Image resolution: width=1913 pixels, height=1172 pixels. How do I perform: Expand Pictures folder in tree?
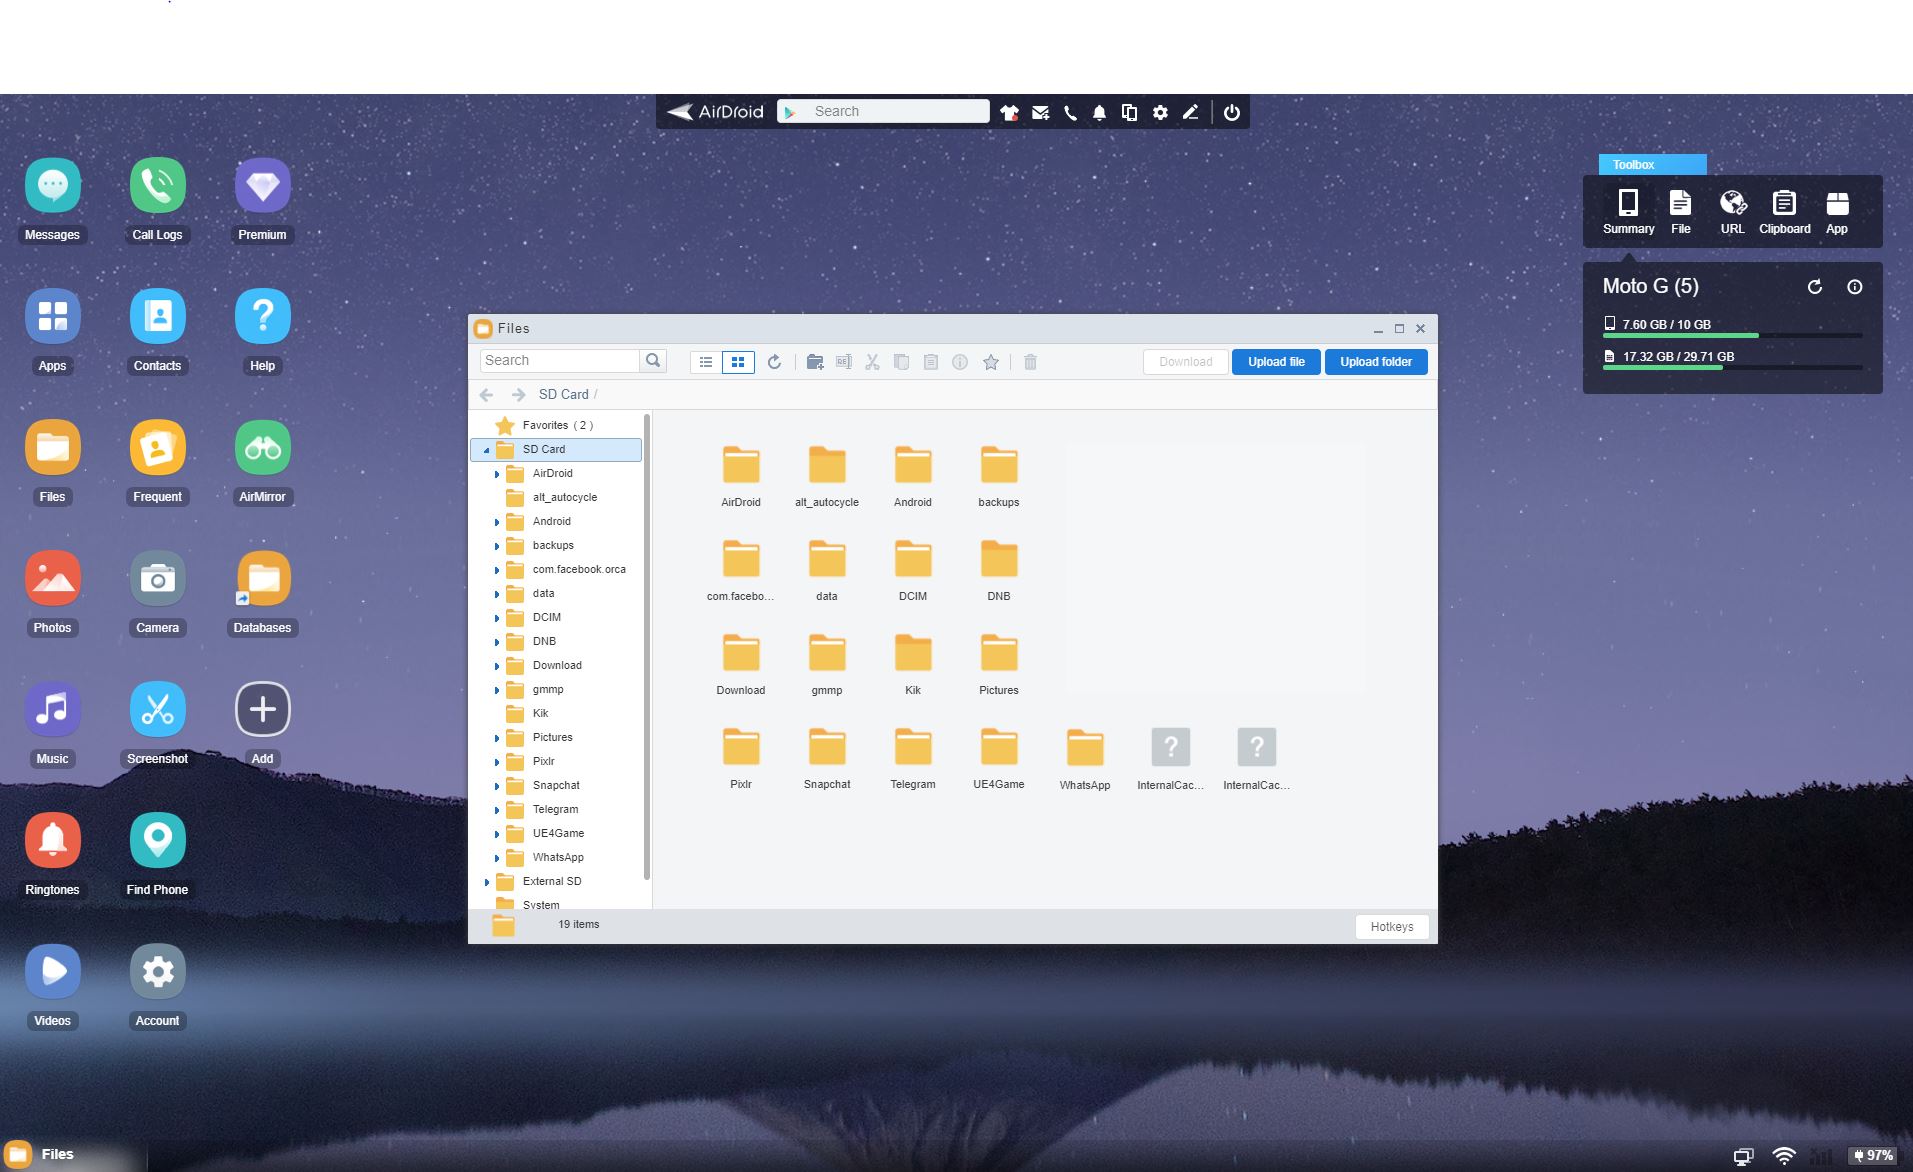tap(497, 738)
